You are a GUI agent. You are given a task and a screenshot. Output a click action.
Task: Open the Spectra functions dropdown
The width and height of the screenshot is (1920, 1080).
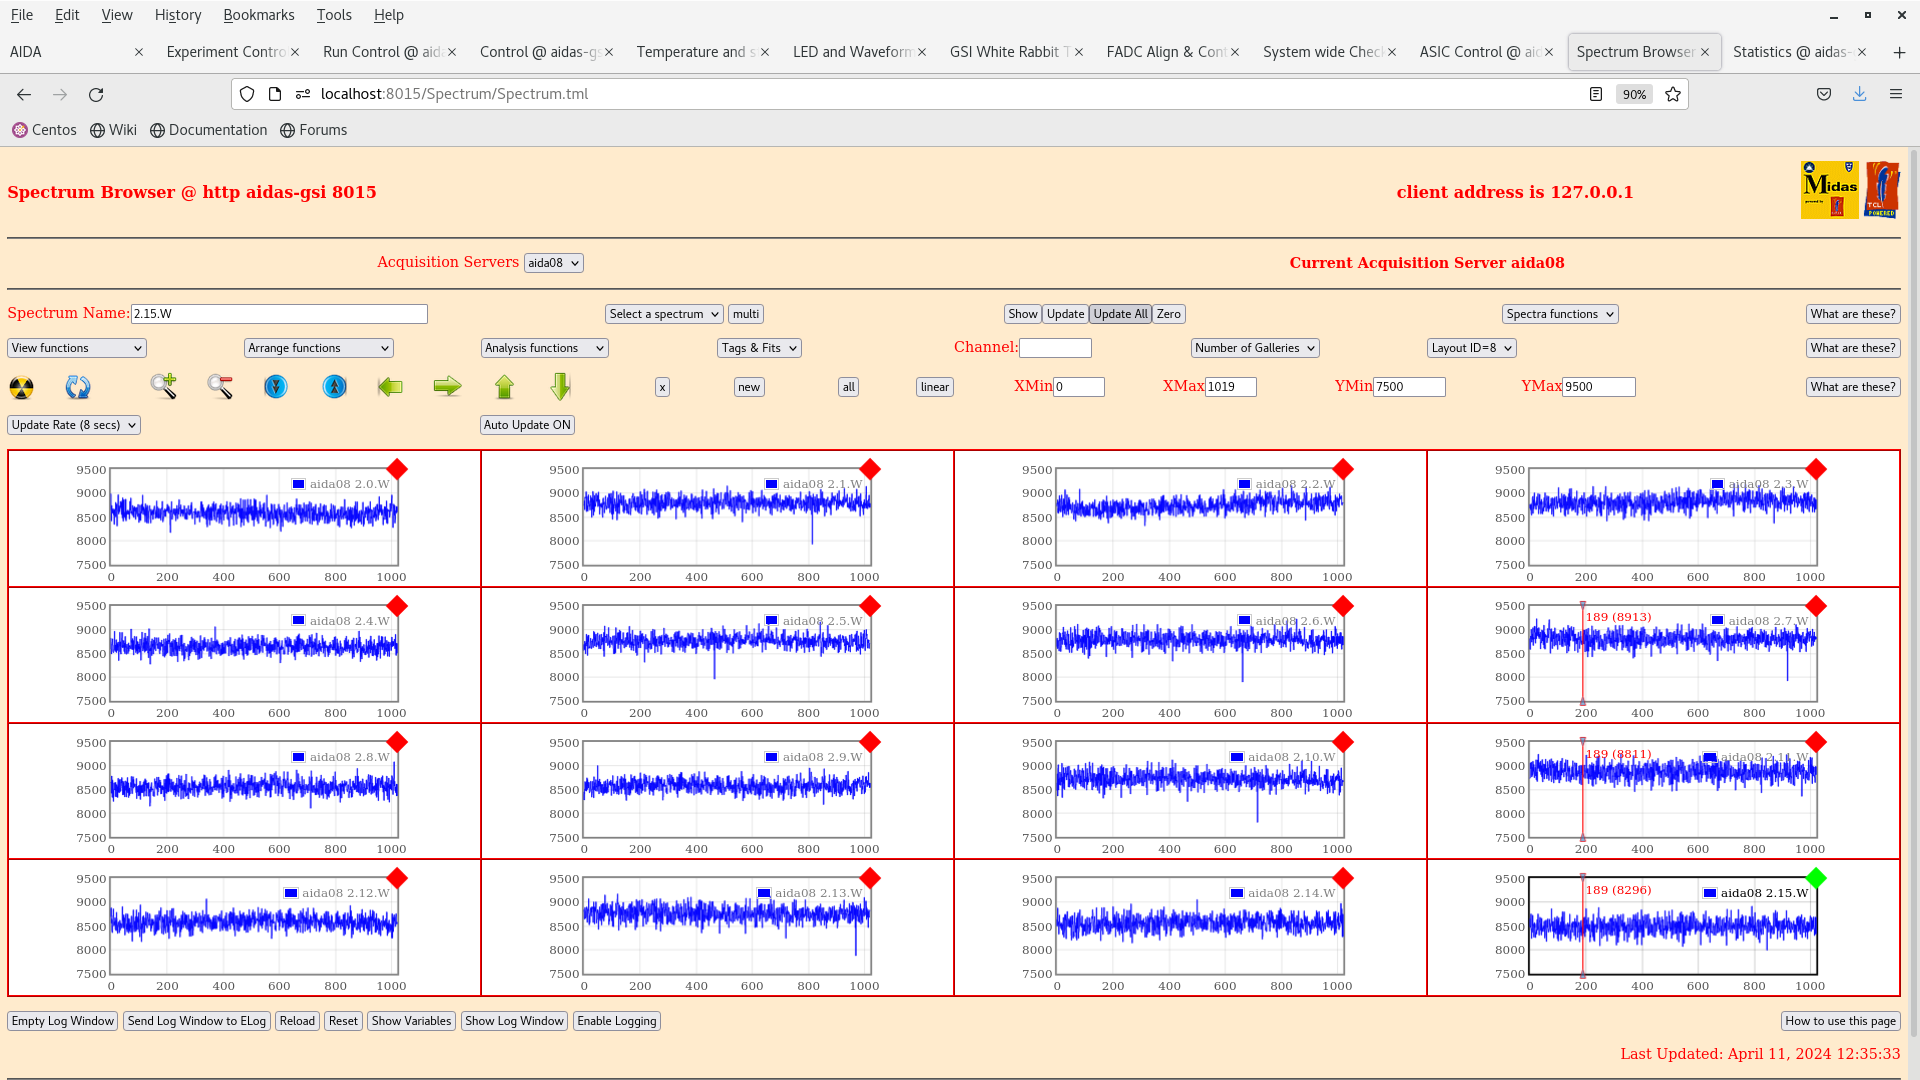(1560, 314)
